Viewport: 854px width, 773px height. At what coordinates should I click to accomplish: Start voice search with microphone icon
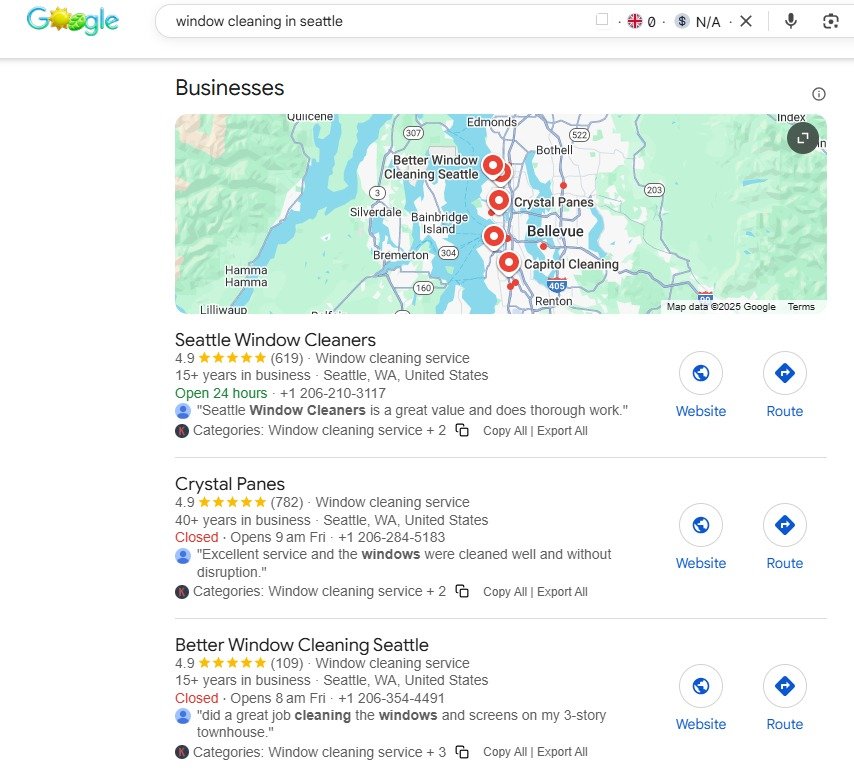[x=791, y=21]
